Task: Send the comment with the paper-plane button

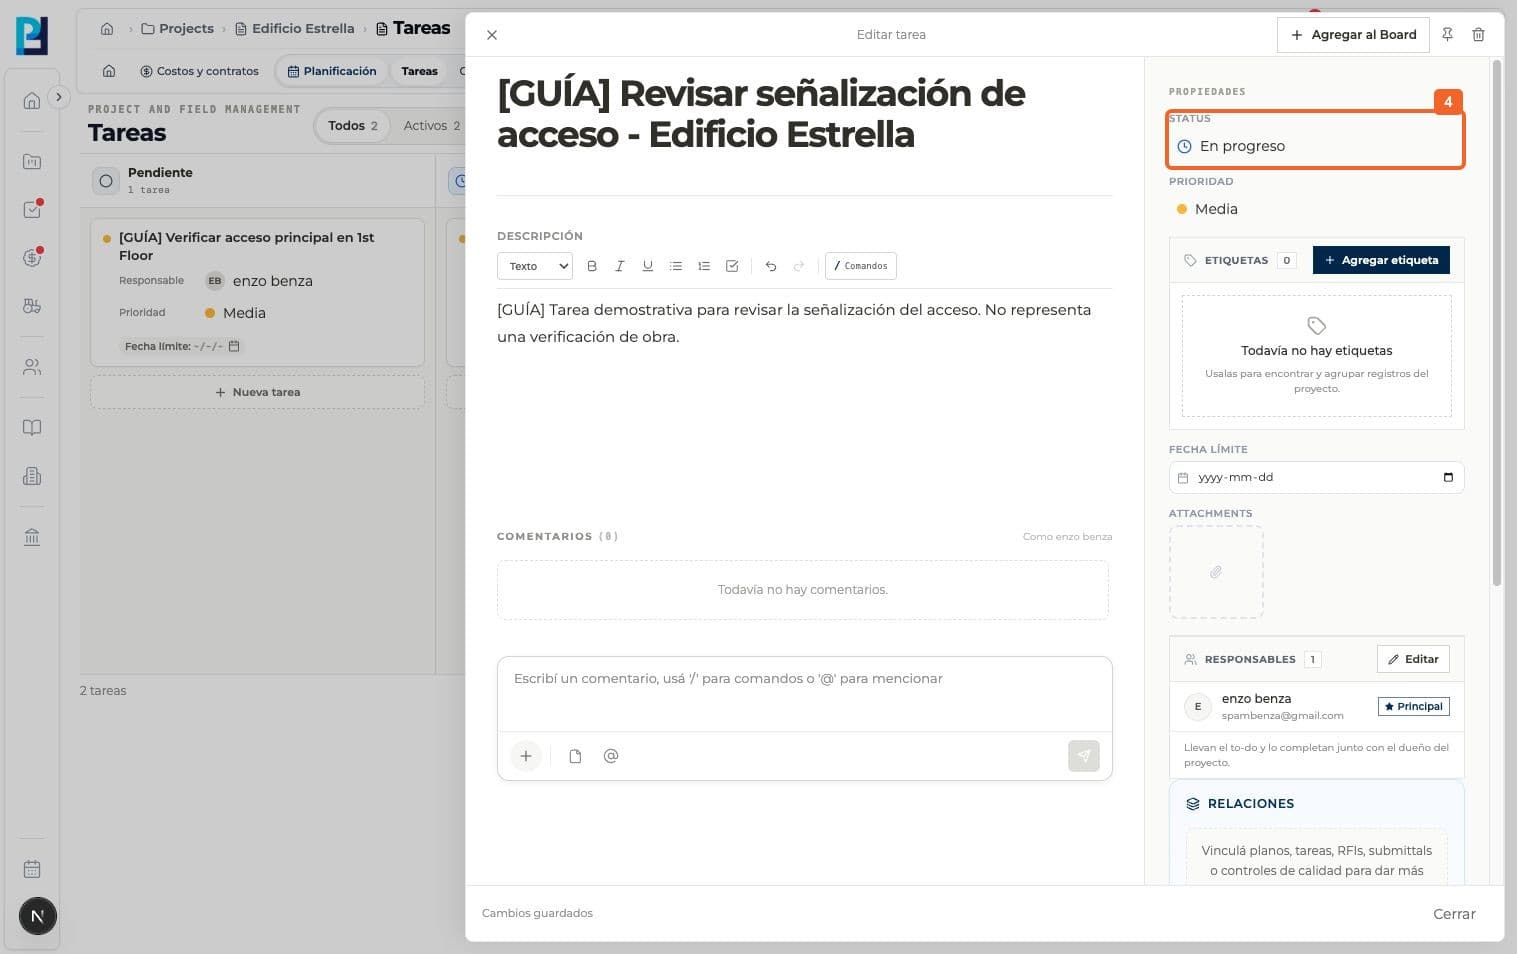Action: (x=1084, y=756)
